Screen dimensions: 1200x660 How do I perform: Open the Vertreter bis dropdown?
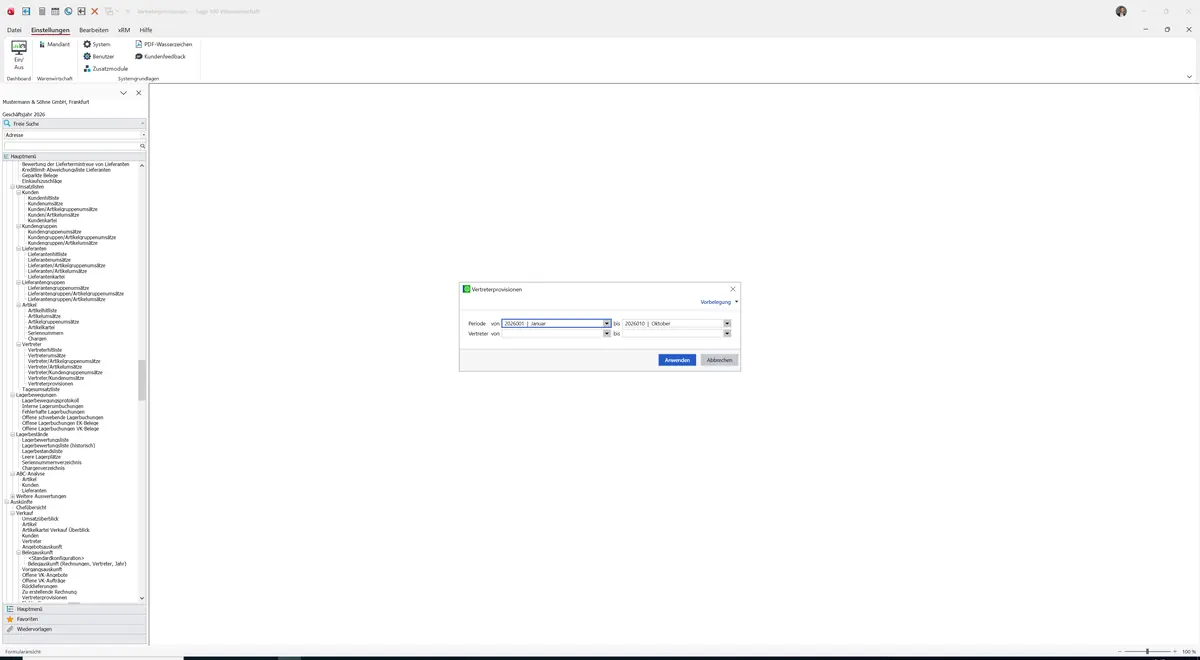(727, 333)
